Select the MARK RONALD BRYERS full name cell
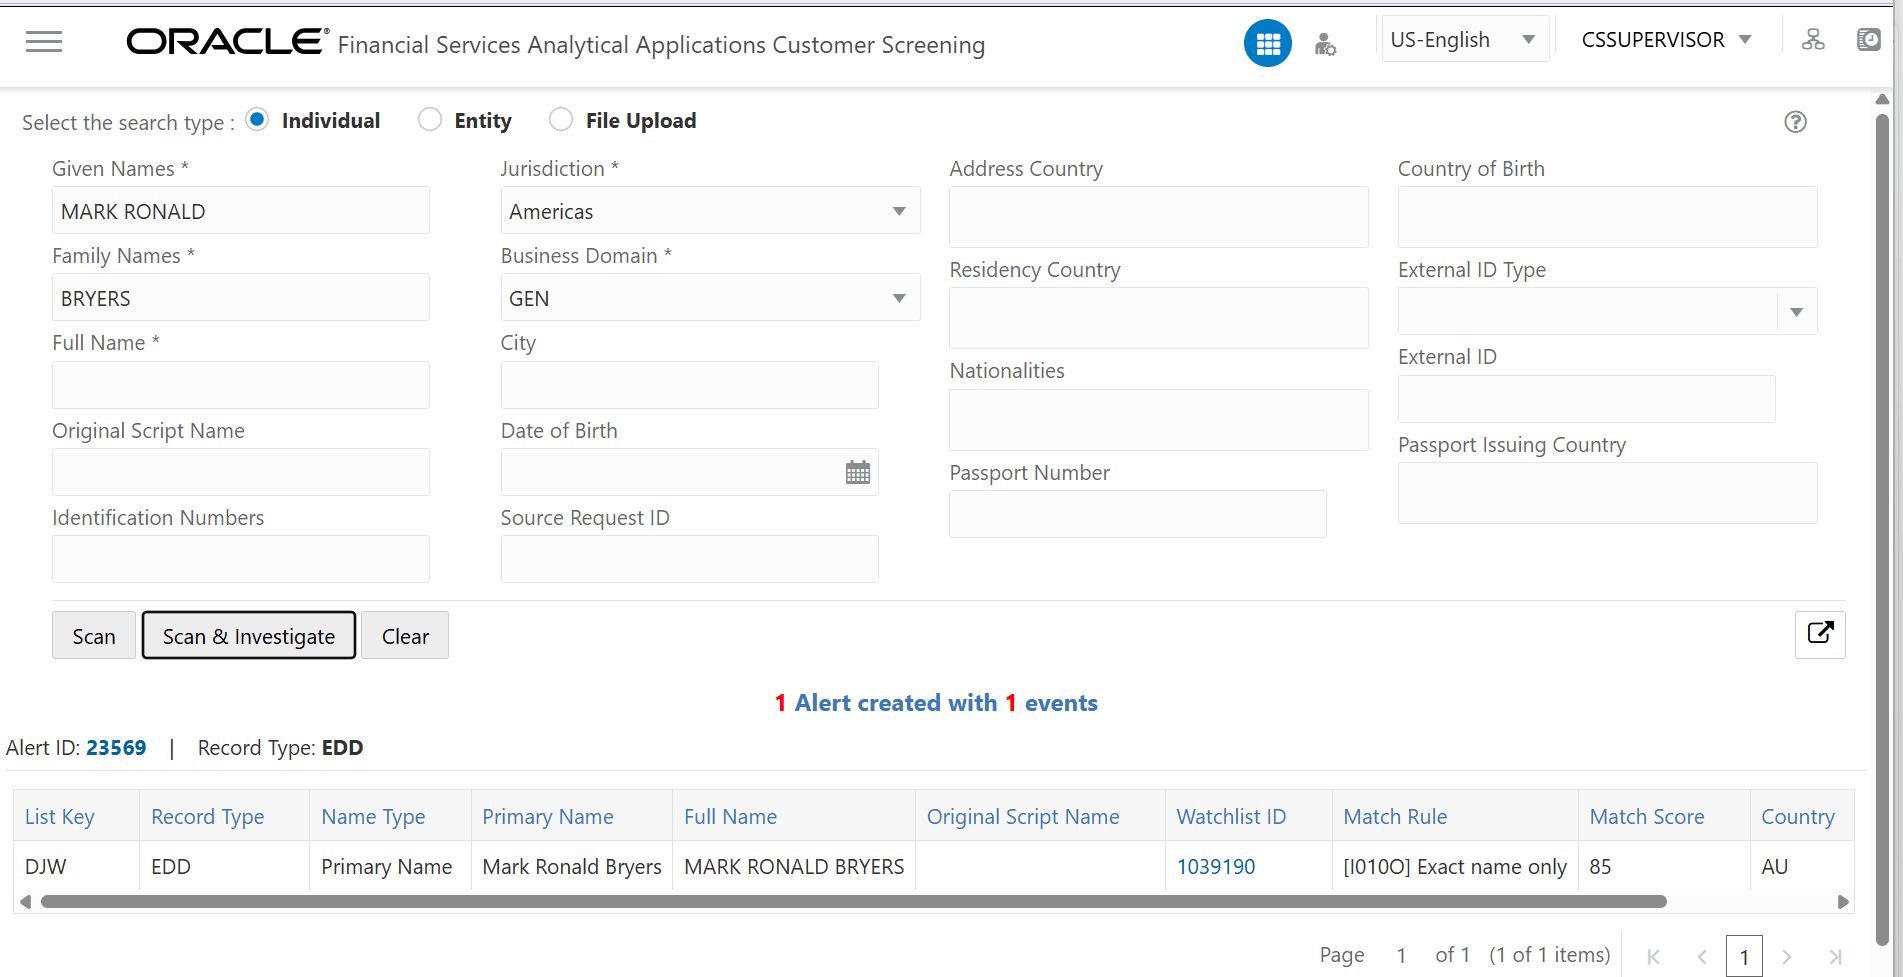This screenshot has height=977, width=1903. (x=794, y=867)
